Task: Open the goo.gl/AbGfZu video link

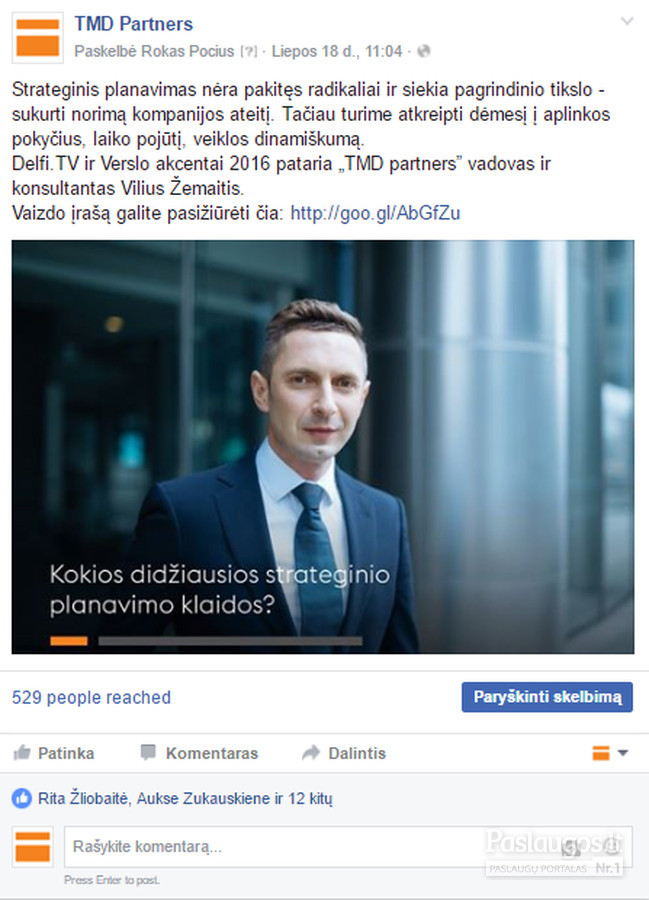Action: tap(375, 213)
